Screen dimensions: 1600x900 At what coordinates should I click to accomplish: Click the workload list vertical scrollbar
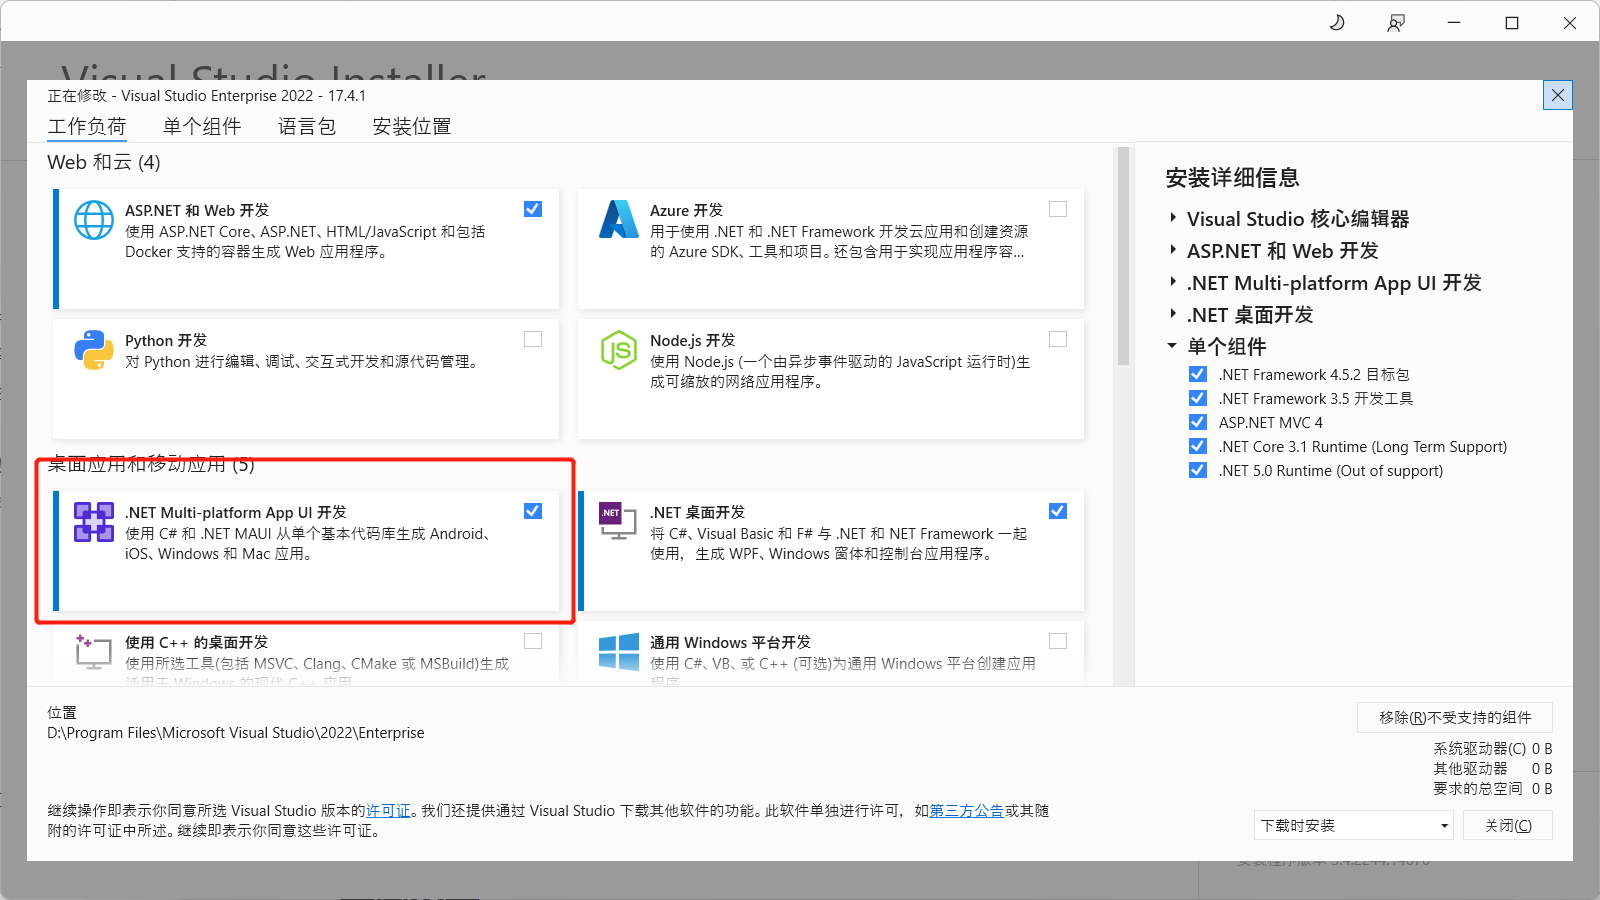click(1123, 256)
